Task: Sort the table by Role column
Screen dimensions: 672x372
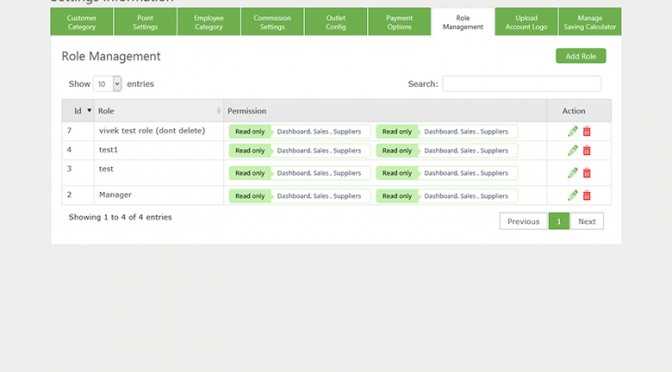Action: pos(159,111)
